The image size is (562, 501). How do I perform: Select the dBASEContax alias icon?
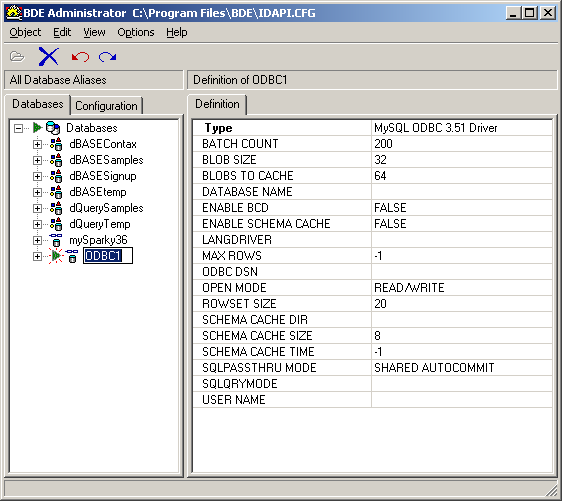[56, 144]
